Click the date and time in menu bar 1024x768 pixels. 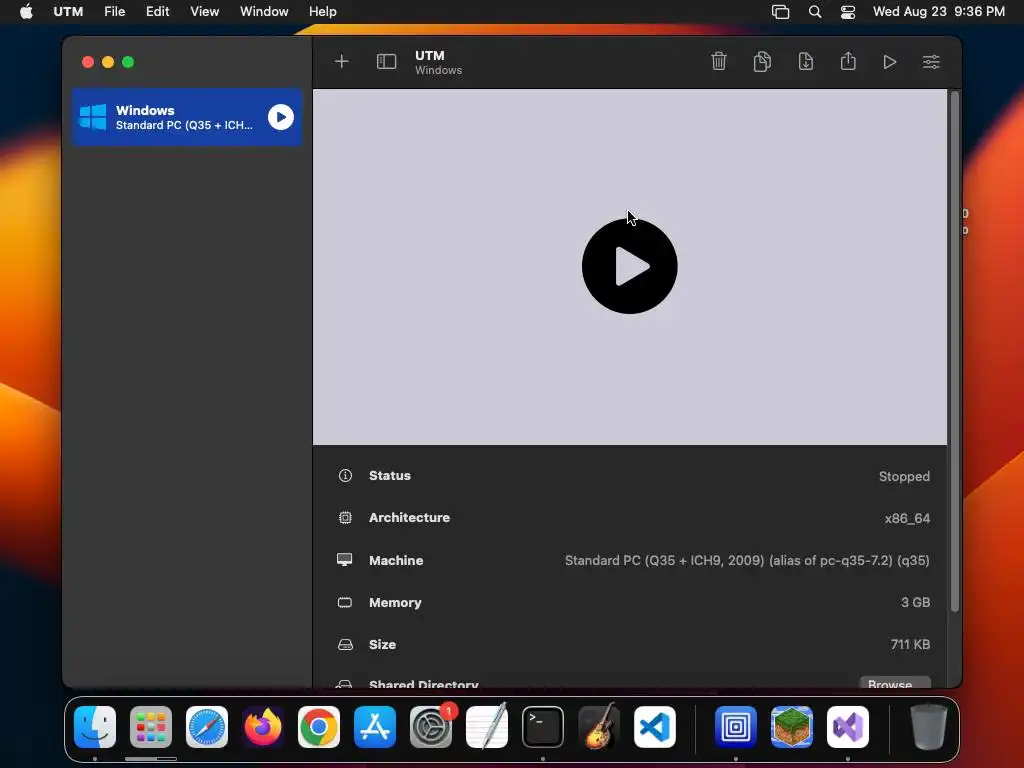tap(938, 12)
